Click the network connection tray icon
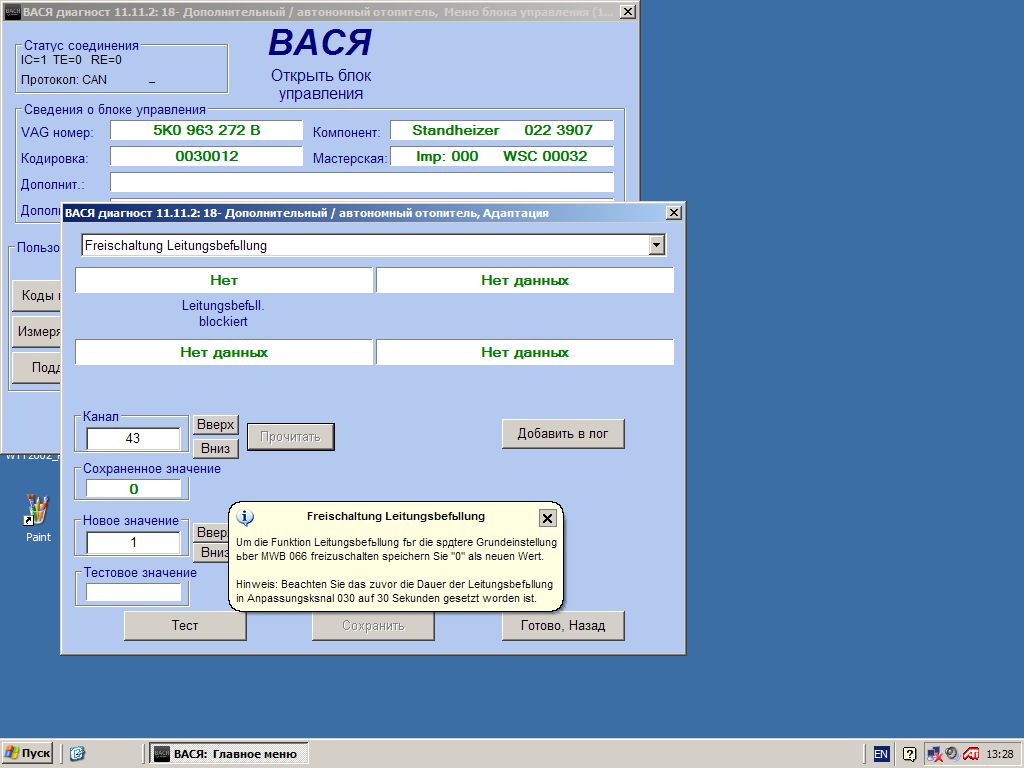The image size is (1024, 768). [x=934, y=754]
